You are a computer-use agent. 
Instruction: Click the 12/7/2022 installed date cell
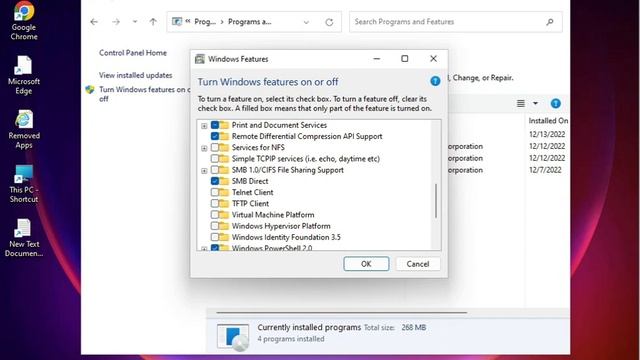click(545, 170)
